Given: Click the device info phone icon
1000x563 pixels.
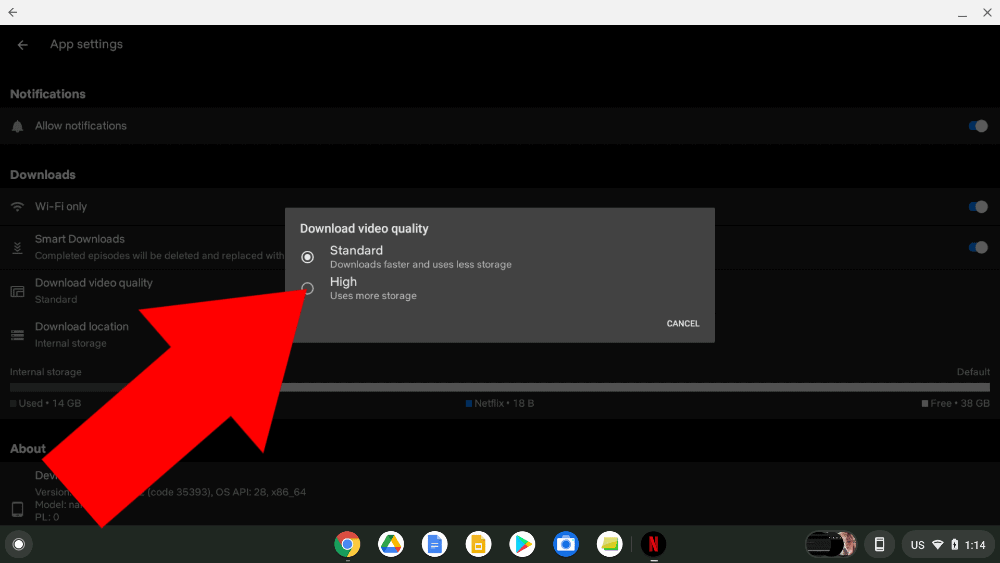Looking at the screenshot, I should tap(17, 509).
